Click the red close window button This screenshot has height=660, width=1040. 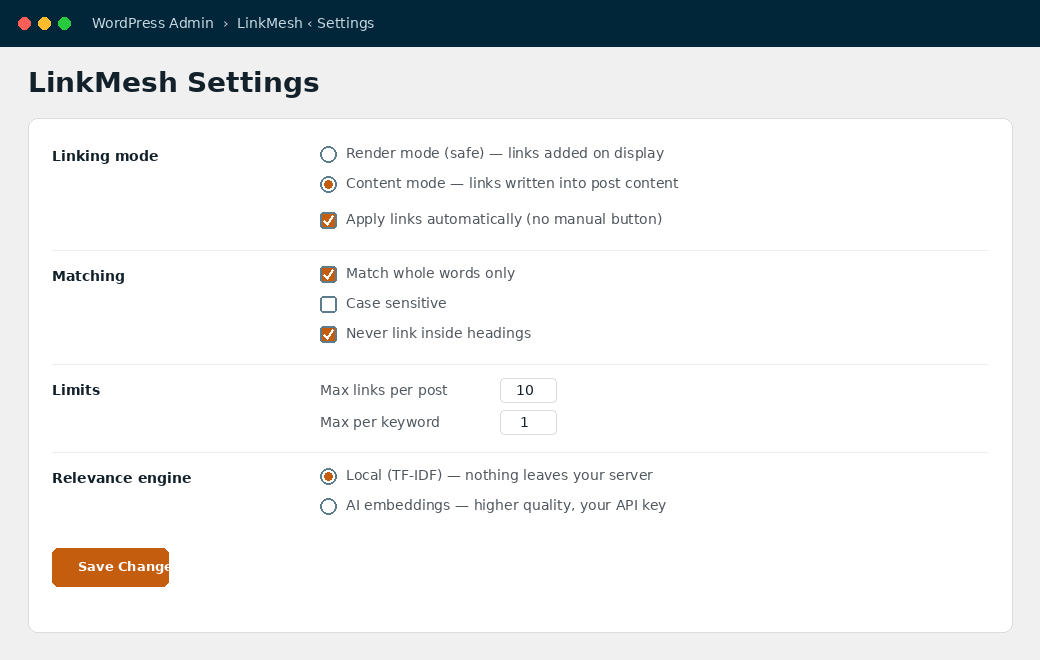(x=25, y=23)
